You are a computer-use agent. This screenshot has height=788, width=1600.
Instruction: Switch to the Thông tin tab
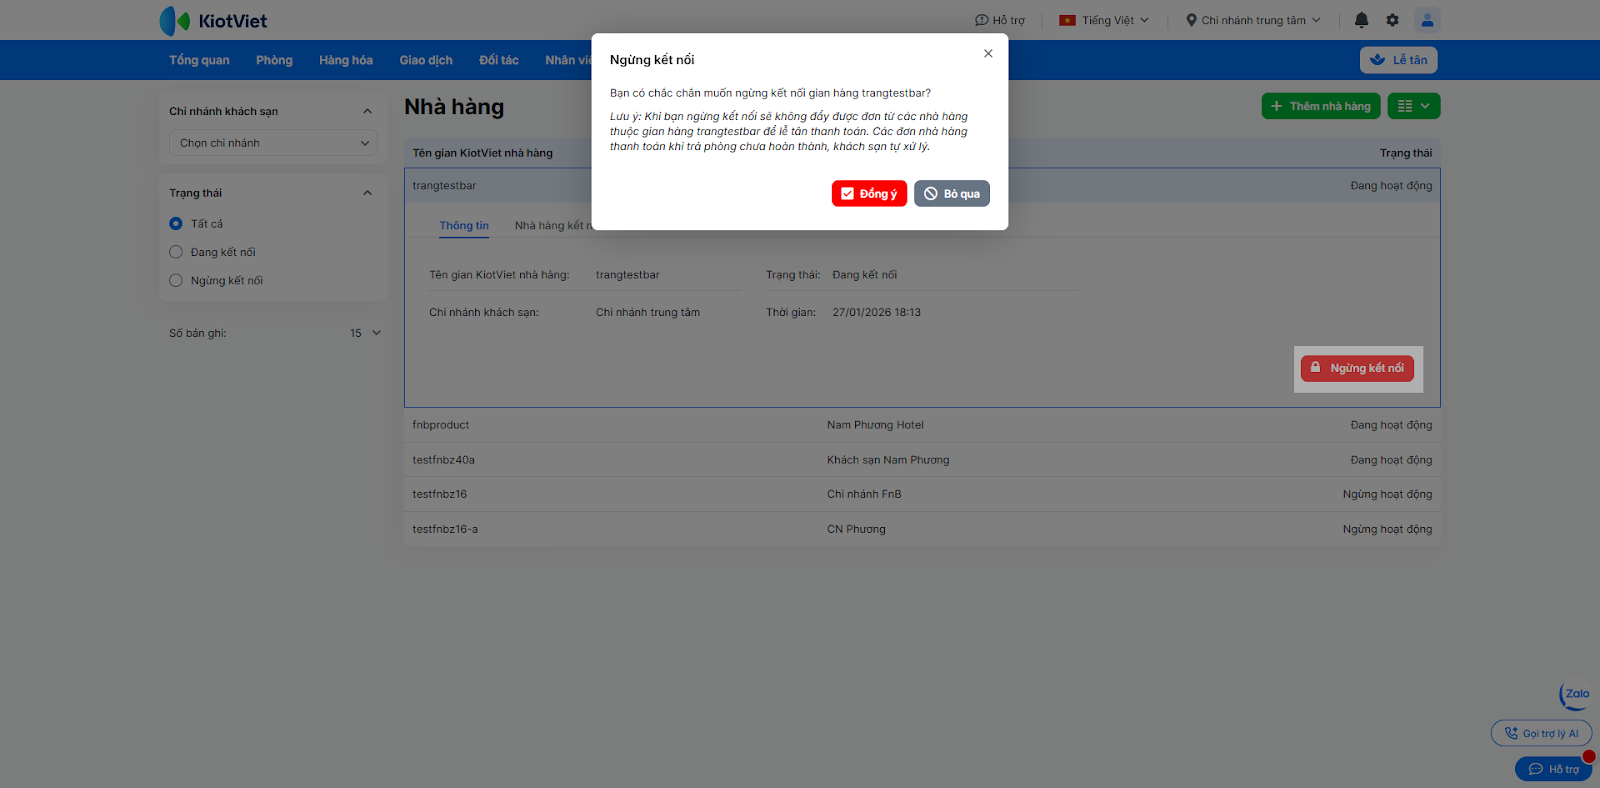pos(464,226)
